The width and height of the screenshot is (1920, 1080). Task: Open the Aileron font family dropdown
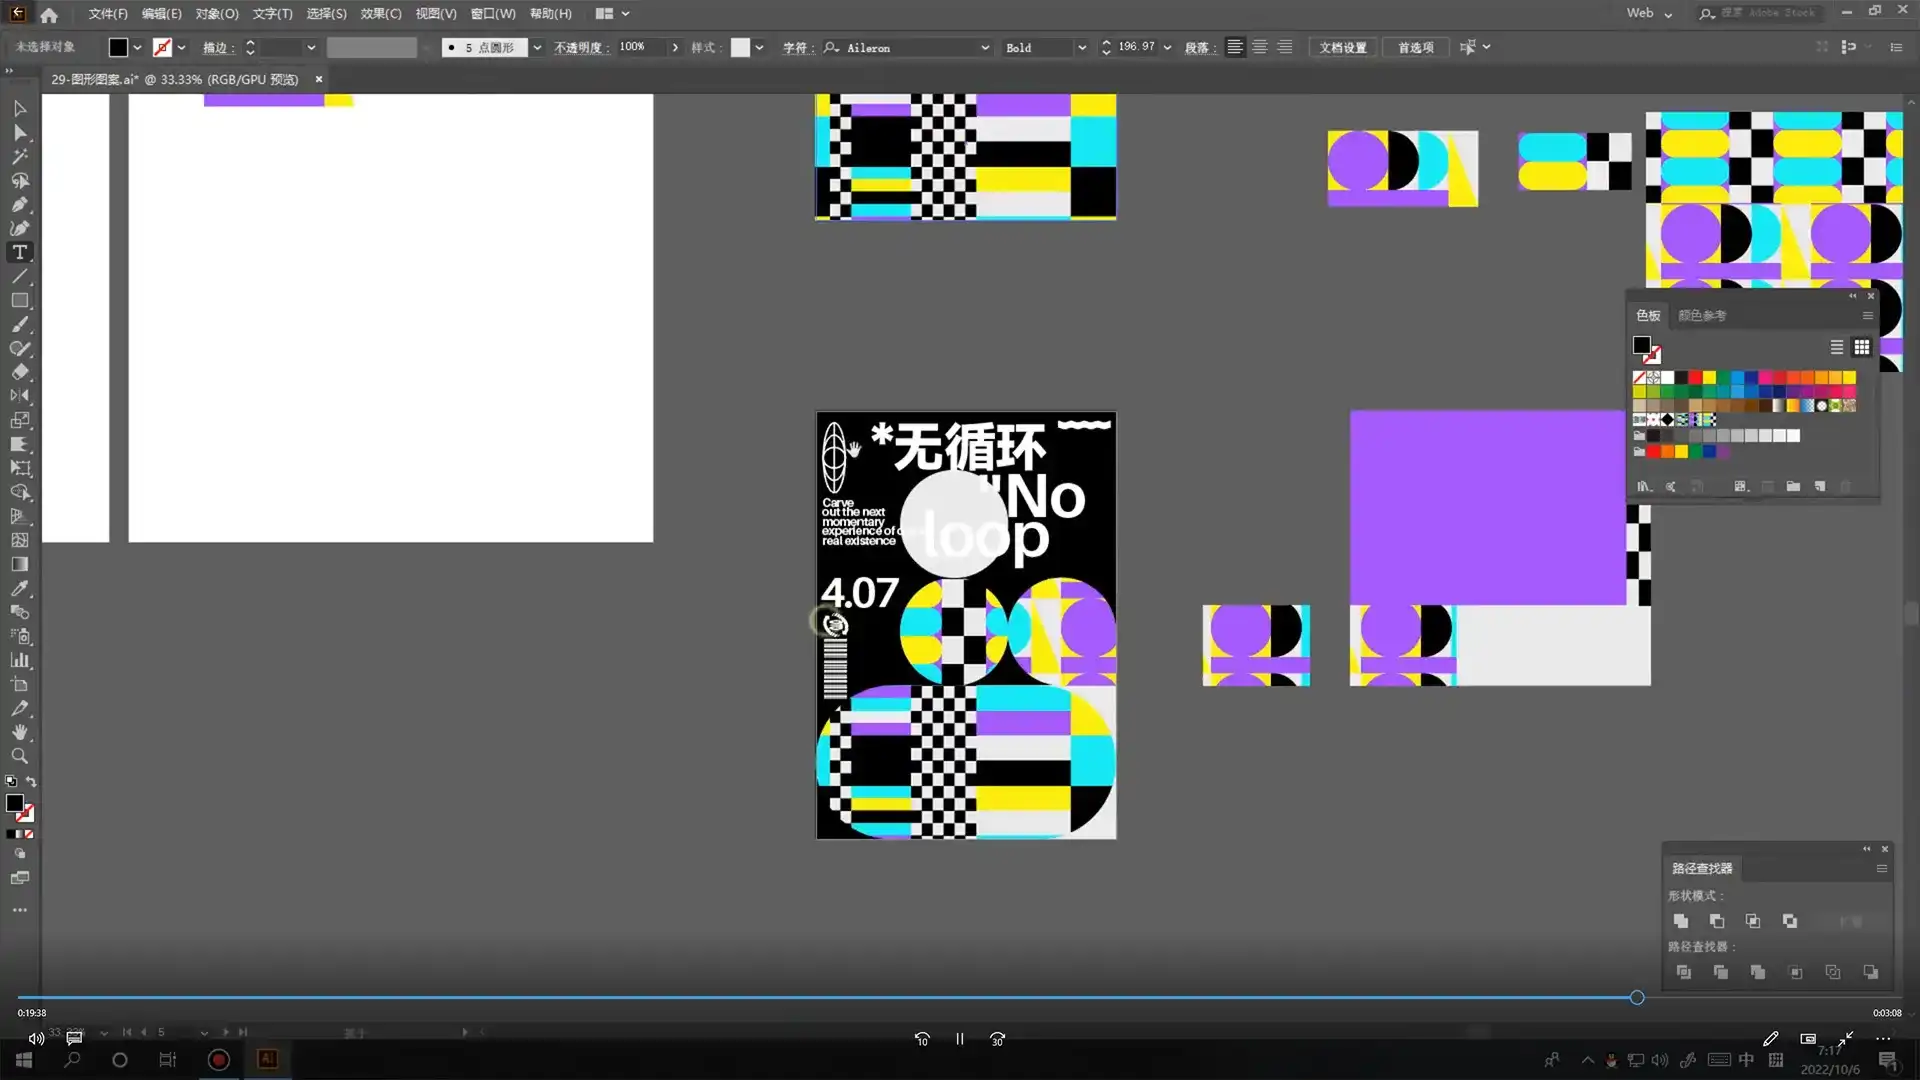(x=984, y=48)
